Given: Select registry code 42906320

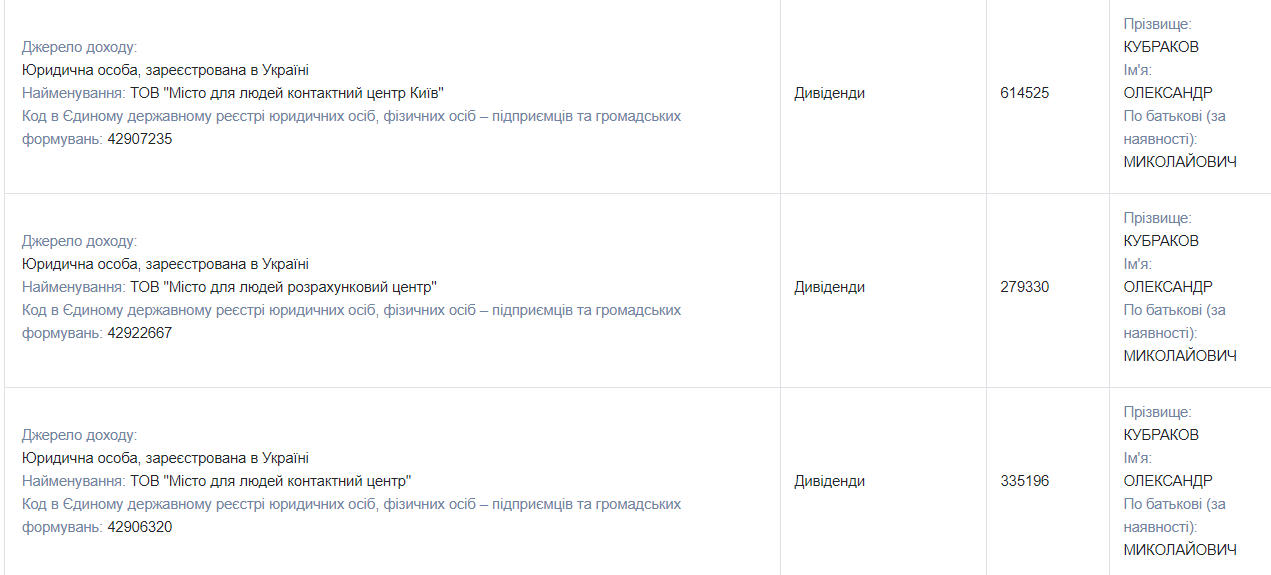Looking at the screenshot, I should 139,527.
